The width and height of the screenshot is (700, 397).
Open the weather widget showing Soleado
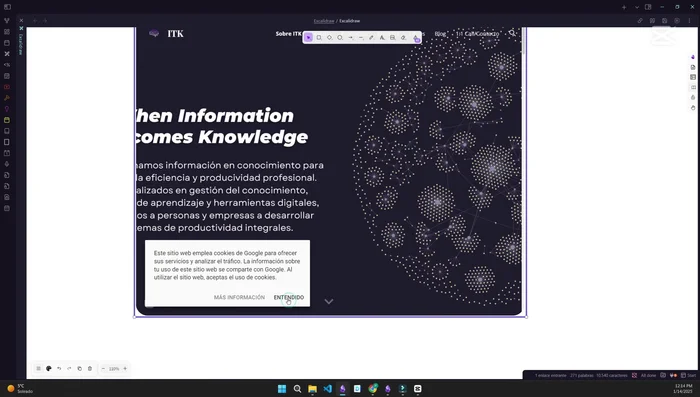click(20, 389)
